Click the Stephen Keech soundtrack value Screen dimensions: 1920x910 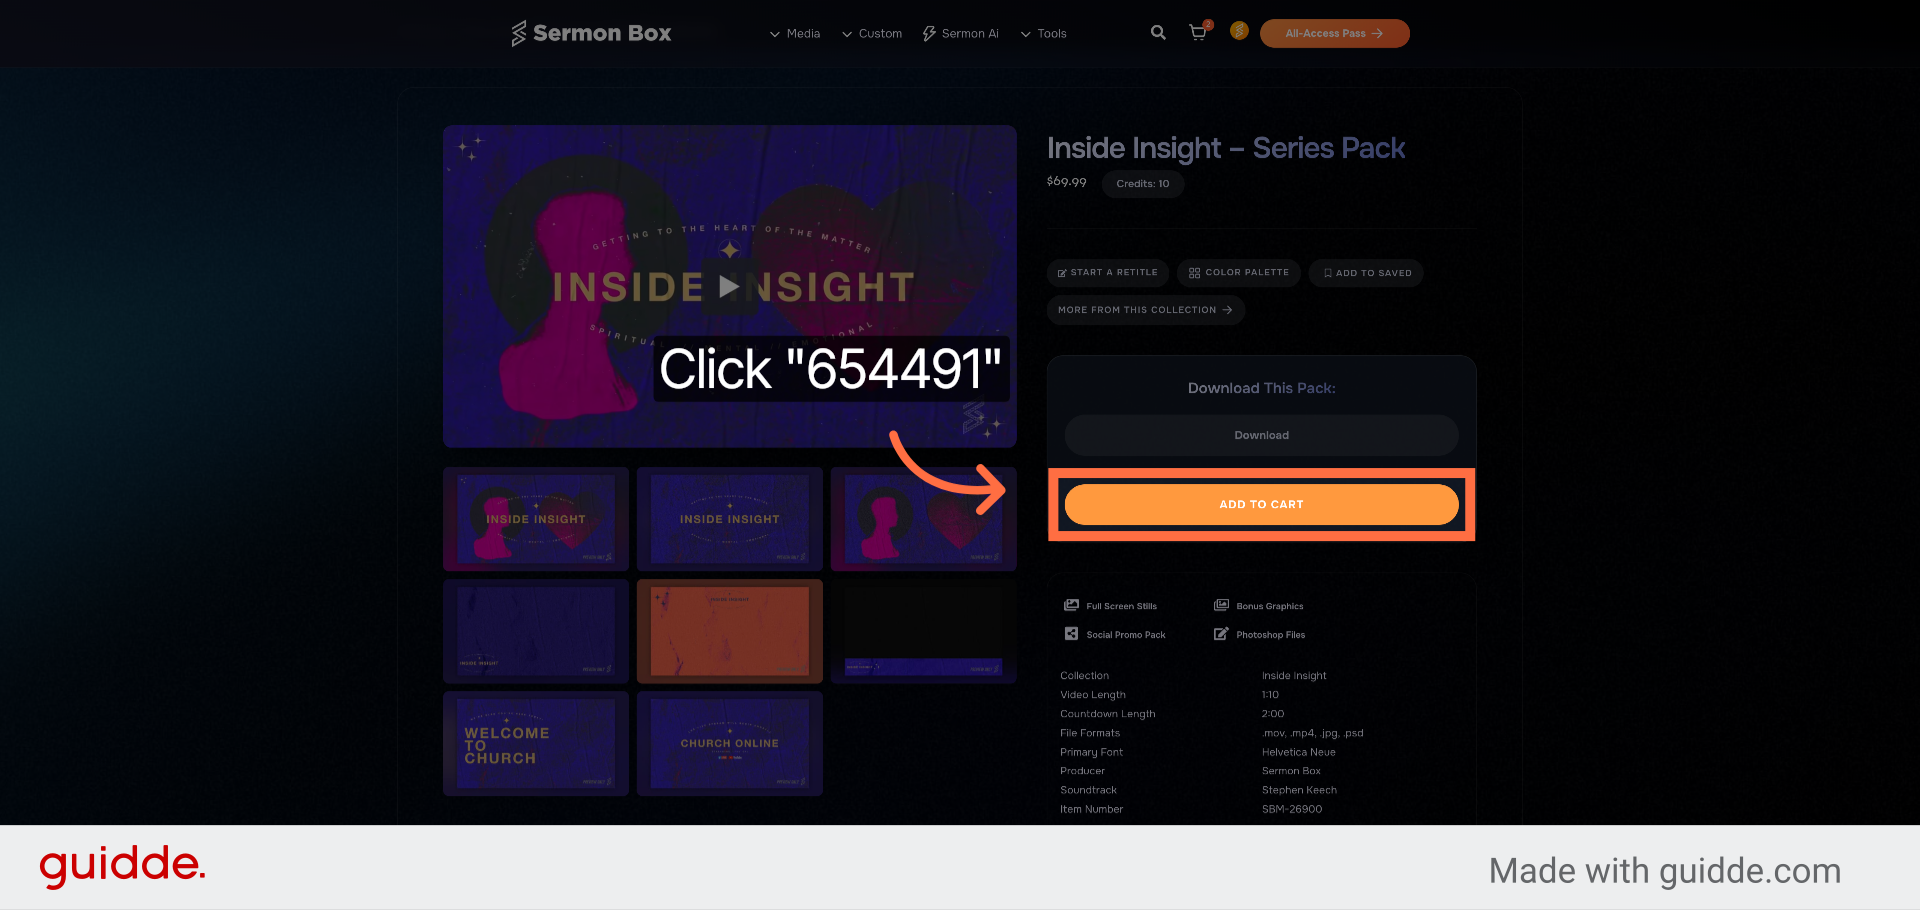1299,790
